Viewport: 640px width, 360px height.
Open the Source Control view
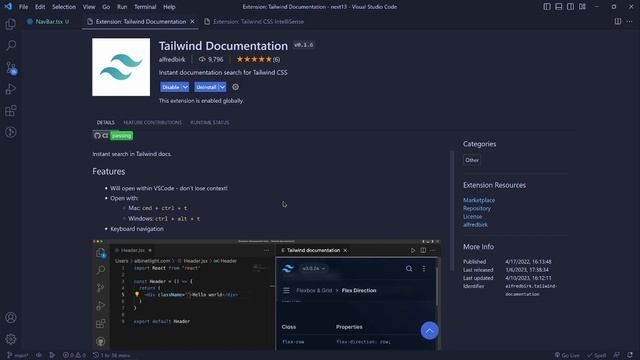[11, 67]
